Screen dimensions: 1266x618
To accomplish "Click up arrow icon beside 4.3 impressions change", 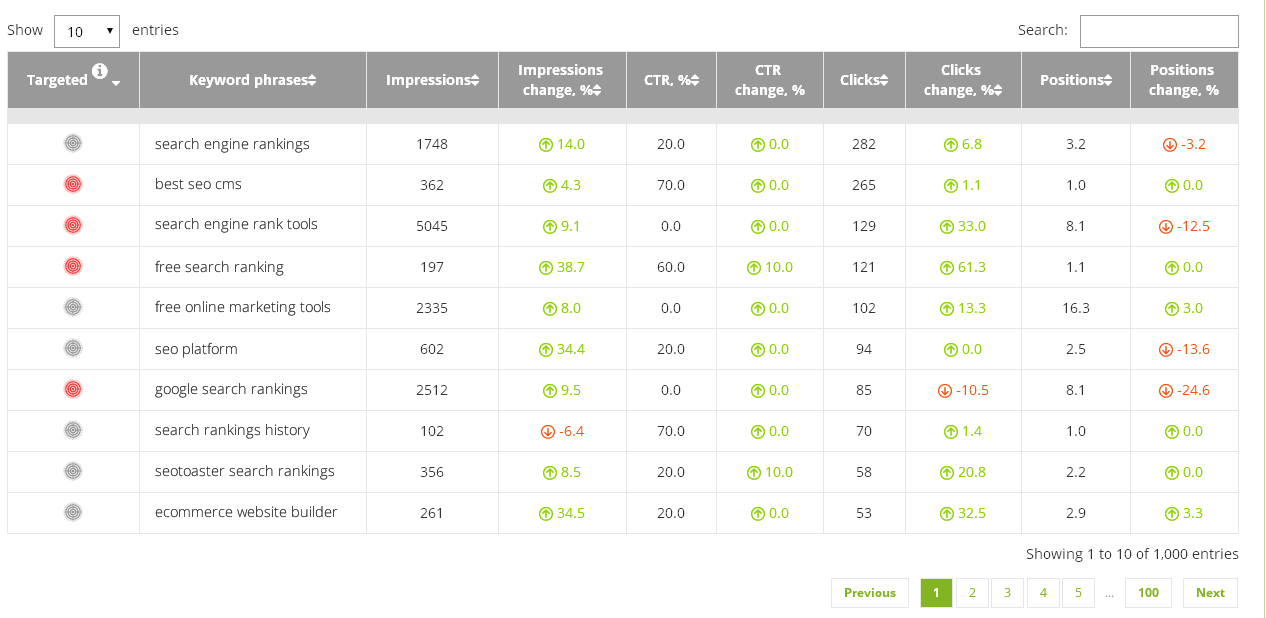I will click(x=550, y=186).
